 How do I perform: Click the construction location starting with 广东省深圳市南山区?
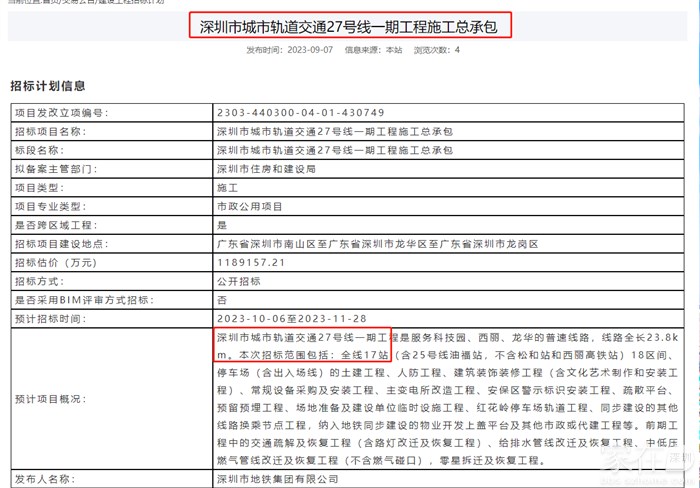pos(377,244)
